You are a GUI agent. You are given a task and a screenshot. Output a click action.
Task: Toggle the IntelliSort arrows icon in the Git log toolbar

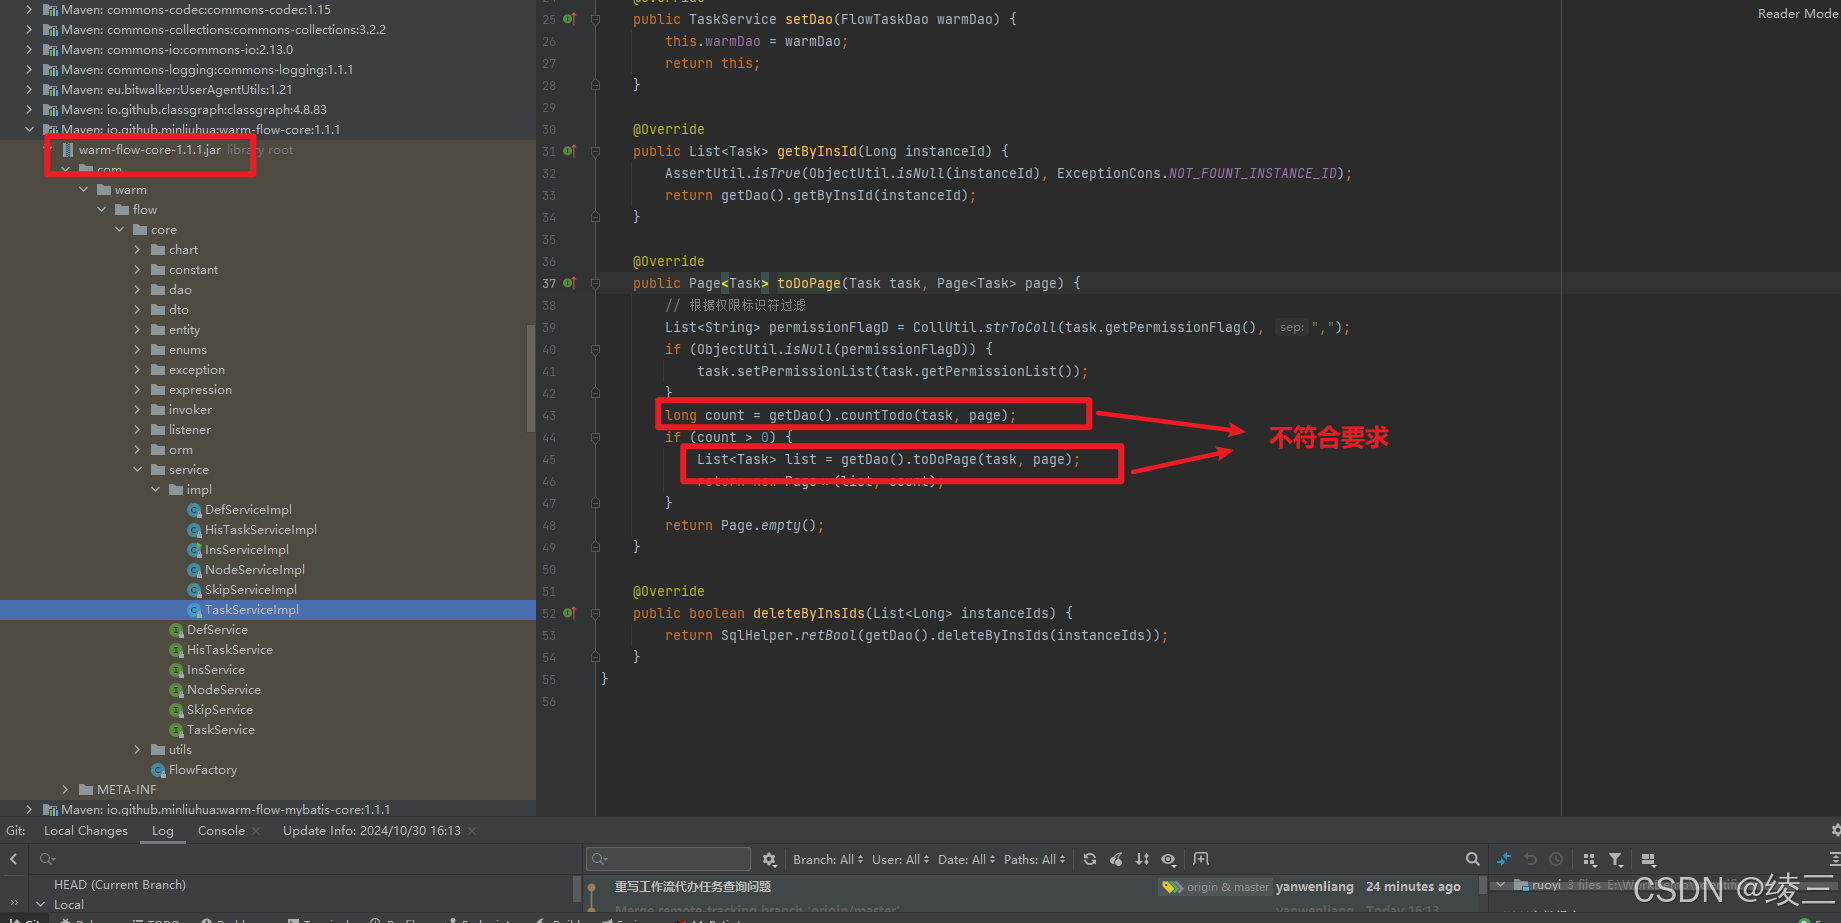pyautogui.click(x=1142, y=859)
